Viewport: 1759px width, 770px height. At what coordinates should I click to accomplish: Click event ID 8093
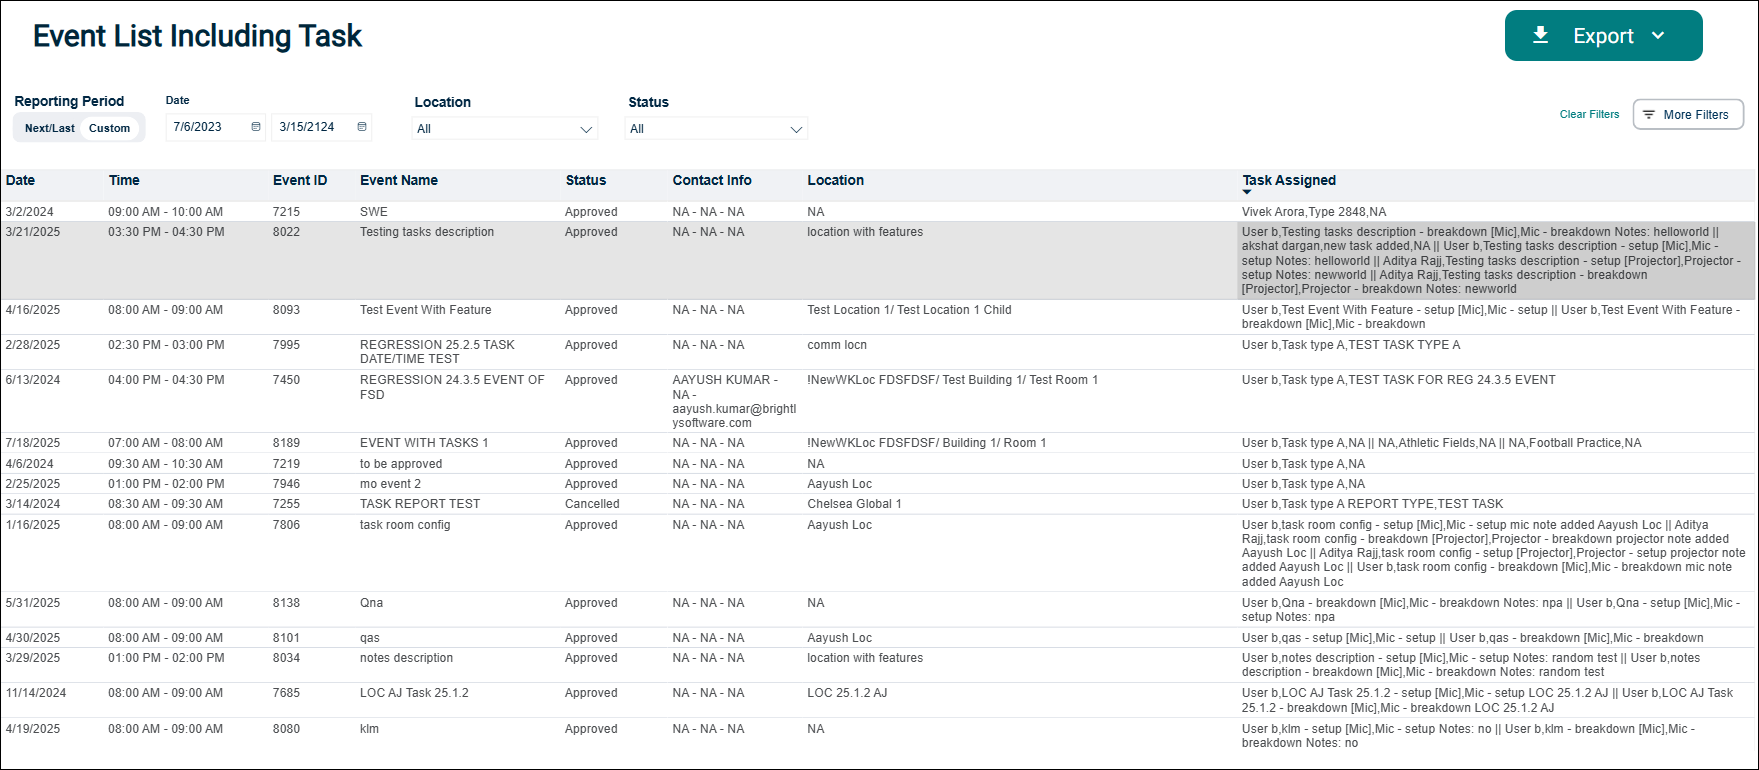(x=286, y=310)
